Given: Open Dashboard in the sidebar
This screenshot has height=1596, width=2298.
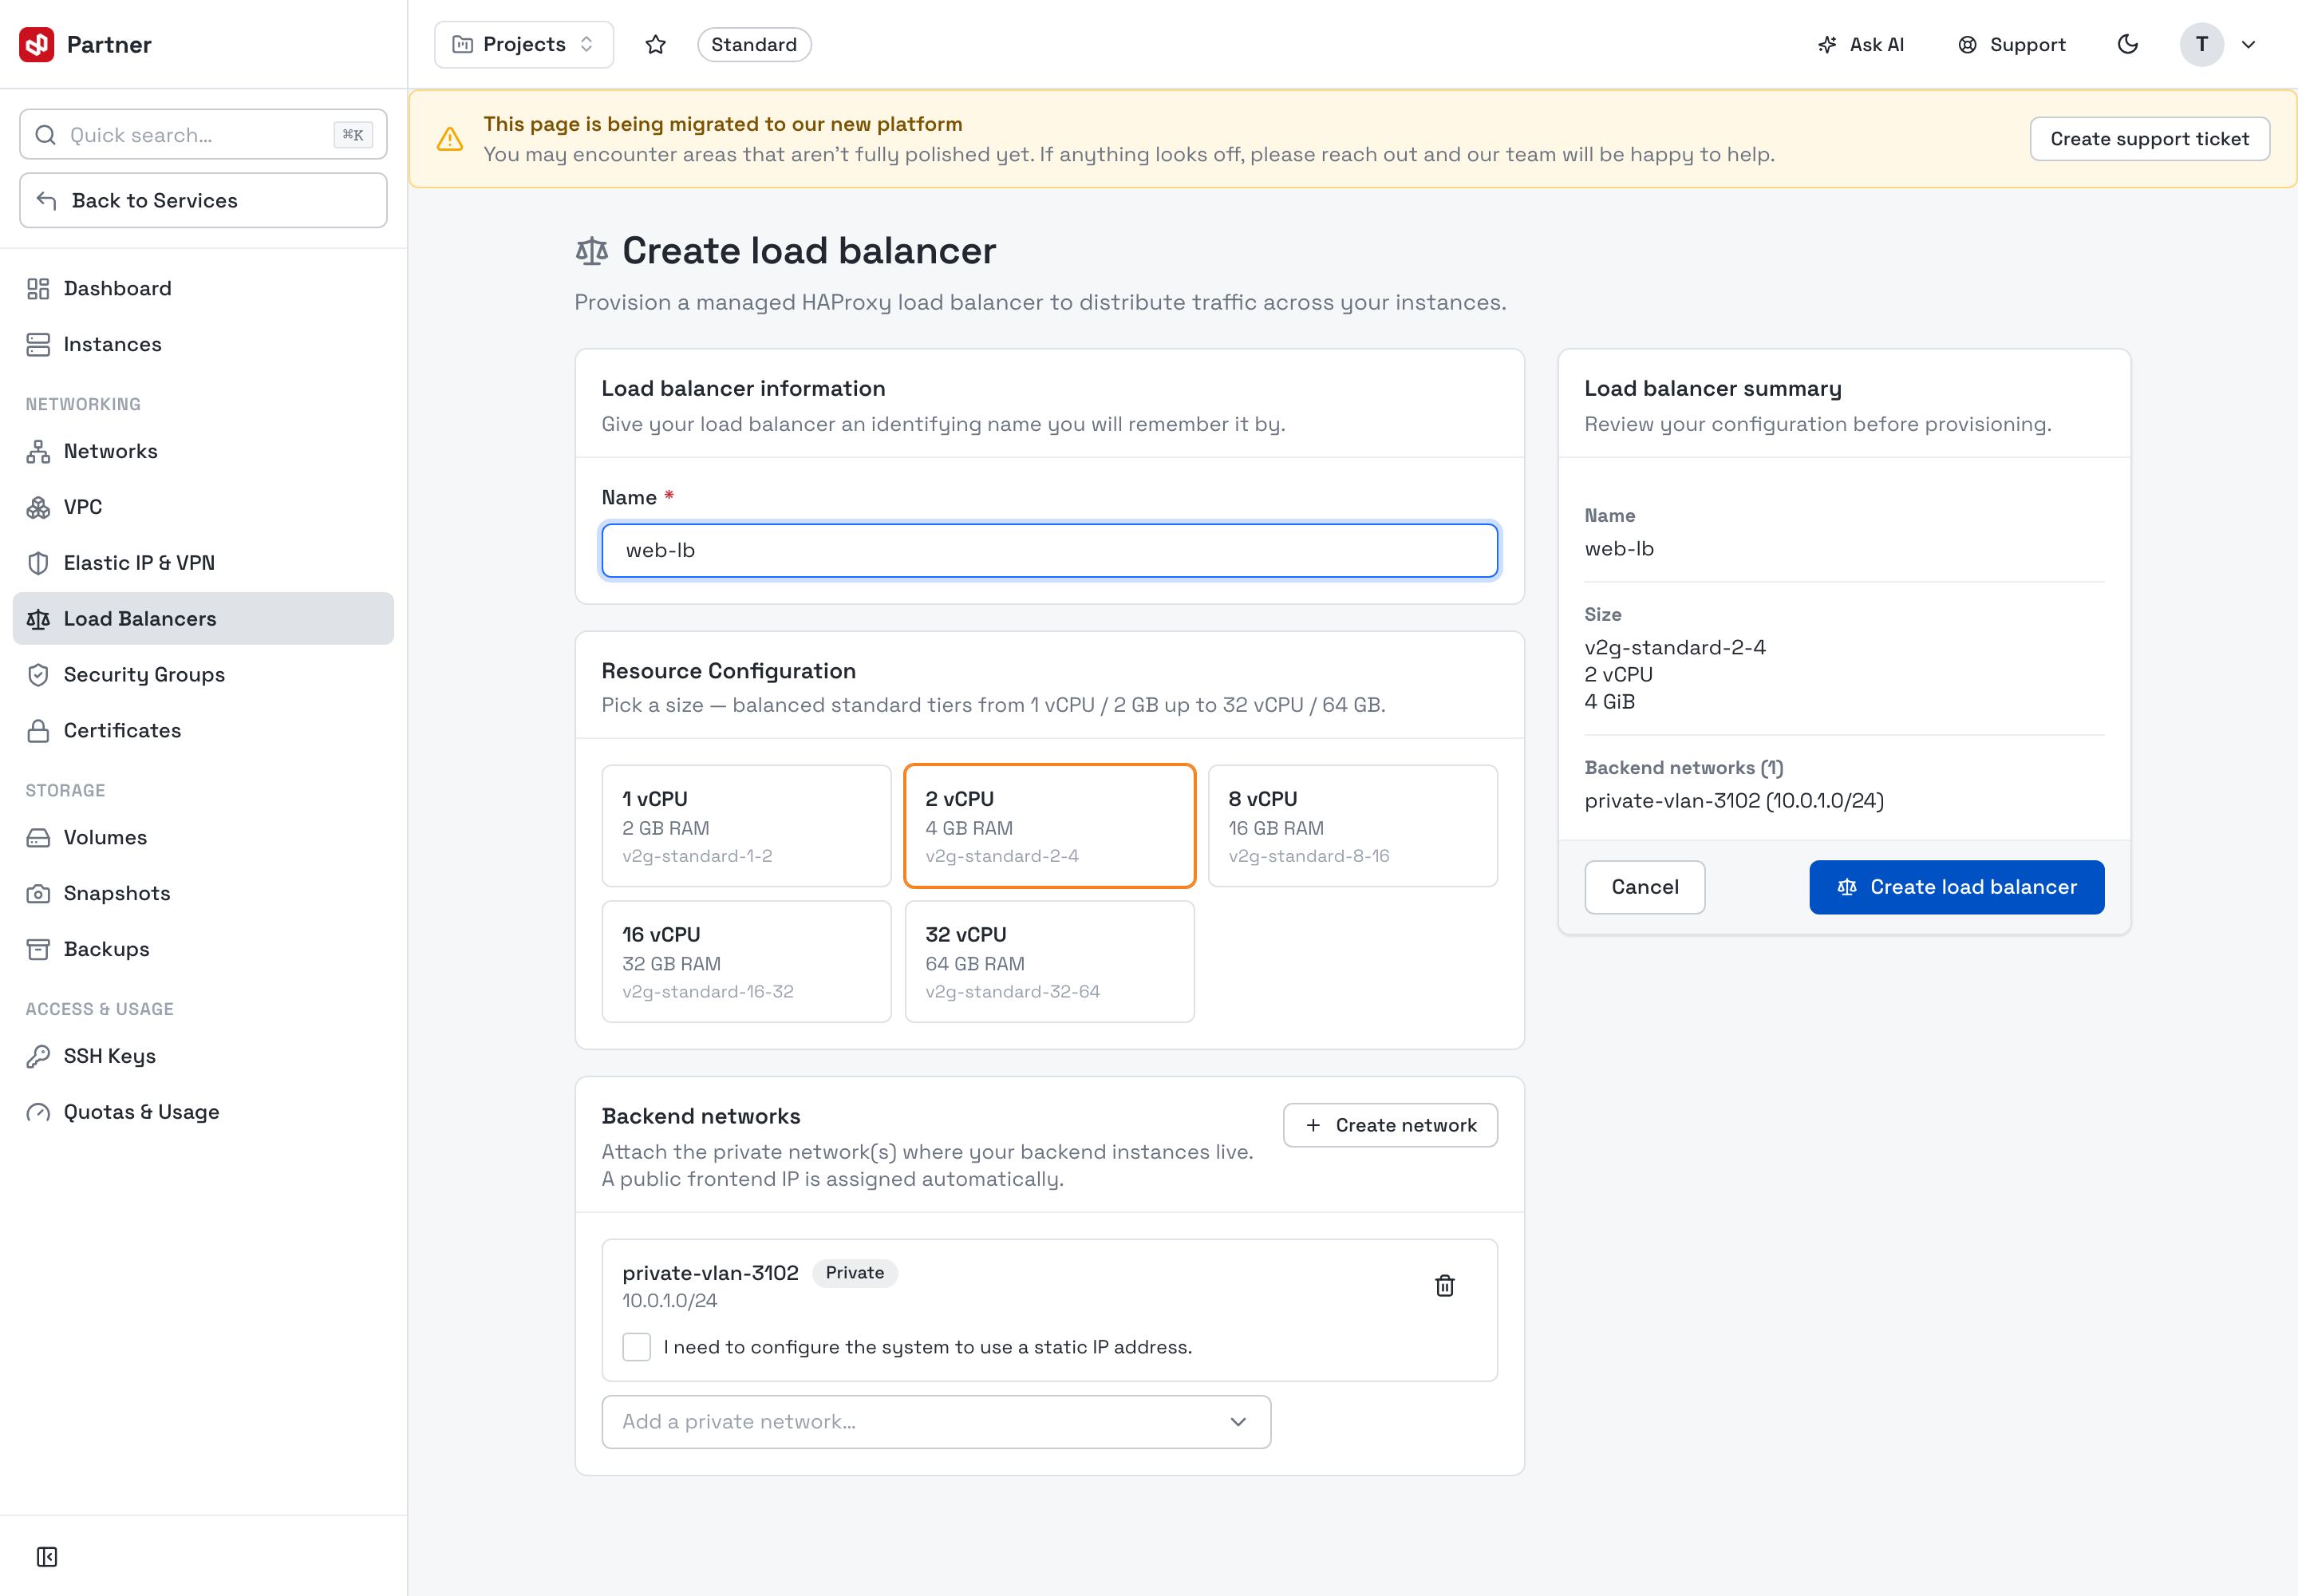Looking at the screenshot, I should click(203, 288).
